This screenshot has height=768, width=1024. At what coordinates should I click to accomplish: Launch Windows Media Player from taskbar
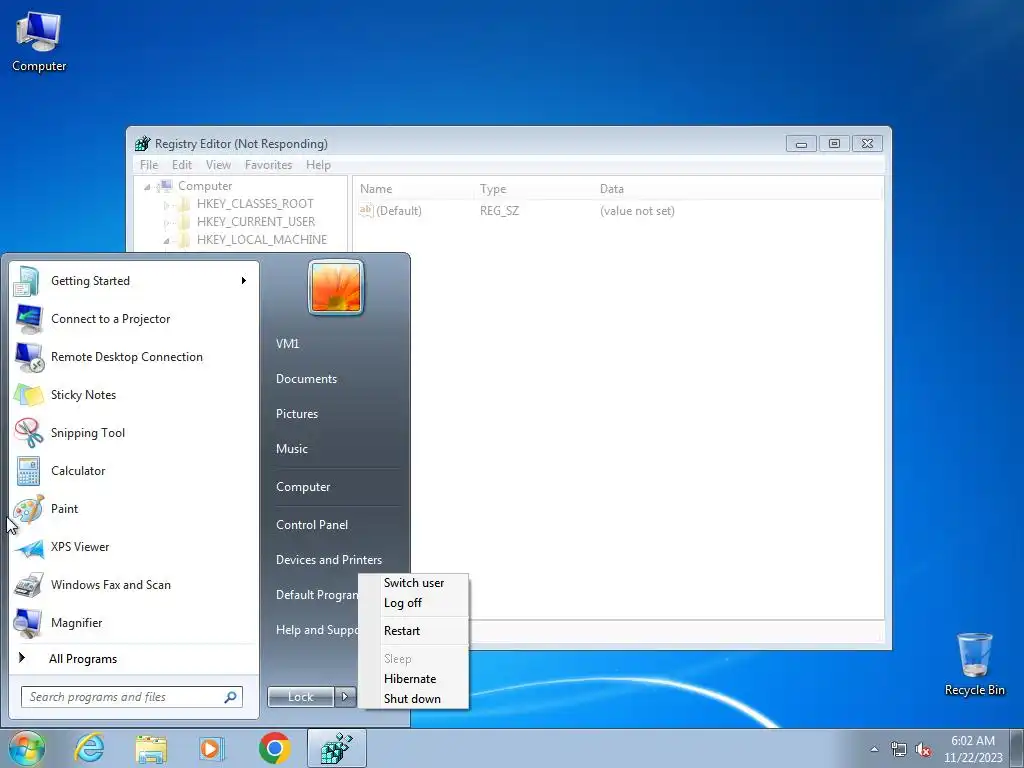212,748
